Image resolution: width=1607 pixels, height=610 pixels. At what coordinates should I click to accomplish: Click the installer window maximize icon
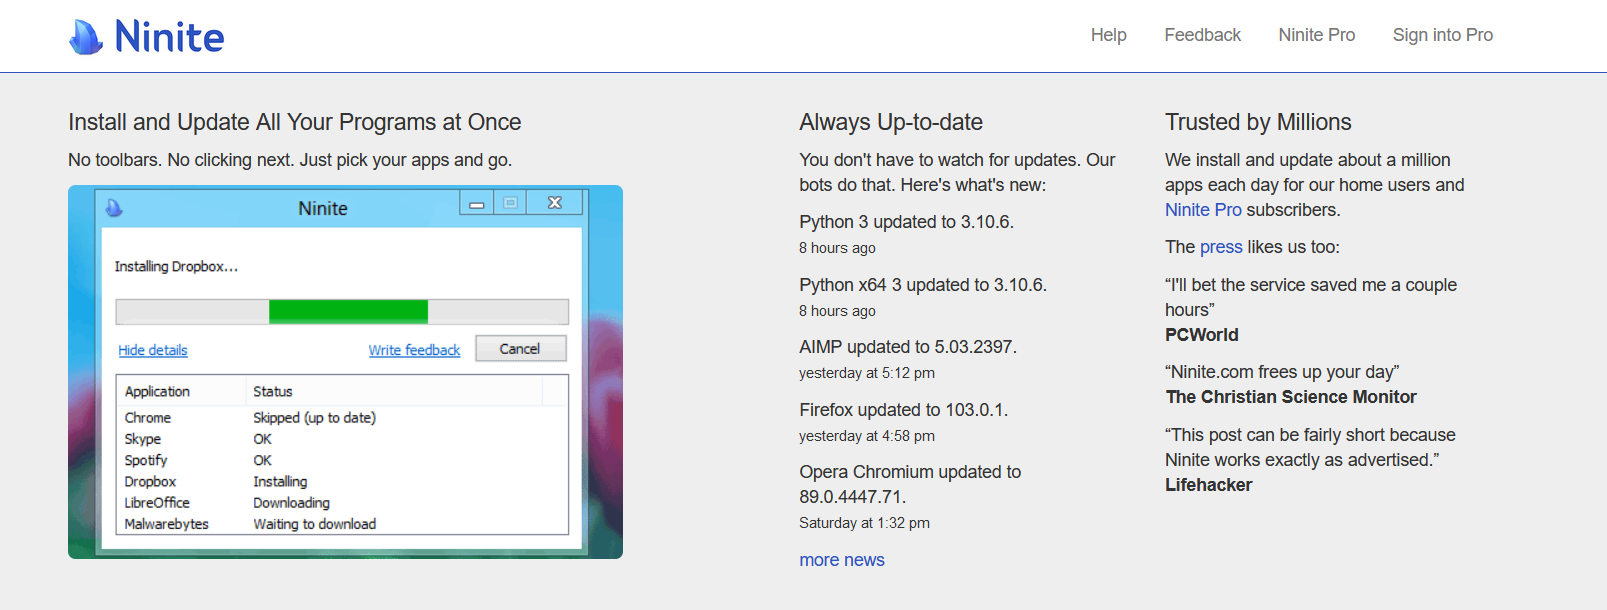point(510,203)
